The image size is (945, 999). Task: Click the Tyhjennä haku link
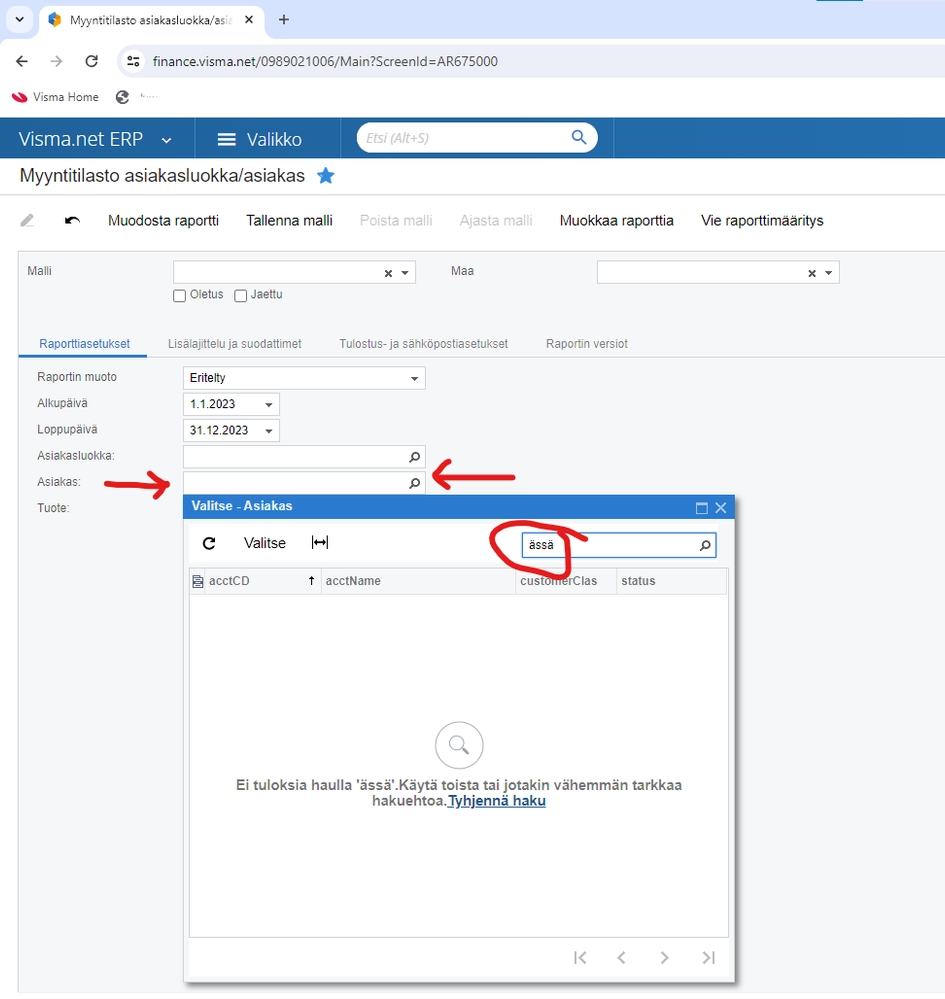point(496,801)
